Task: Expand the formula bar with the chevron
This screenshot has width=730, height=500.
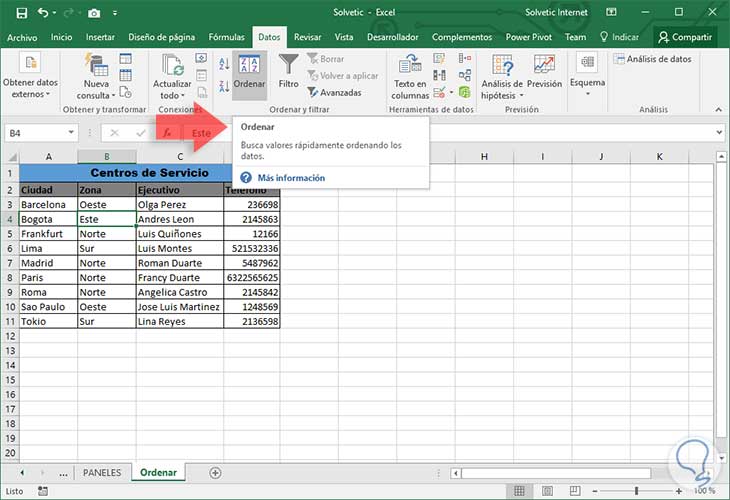Action: 719,133
